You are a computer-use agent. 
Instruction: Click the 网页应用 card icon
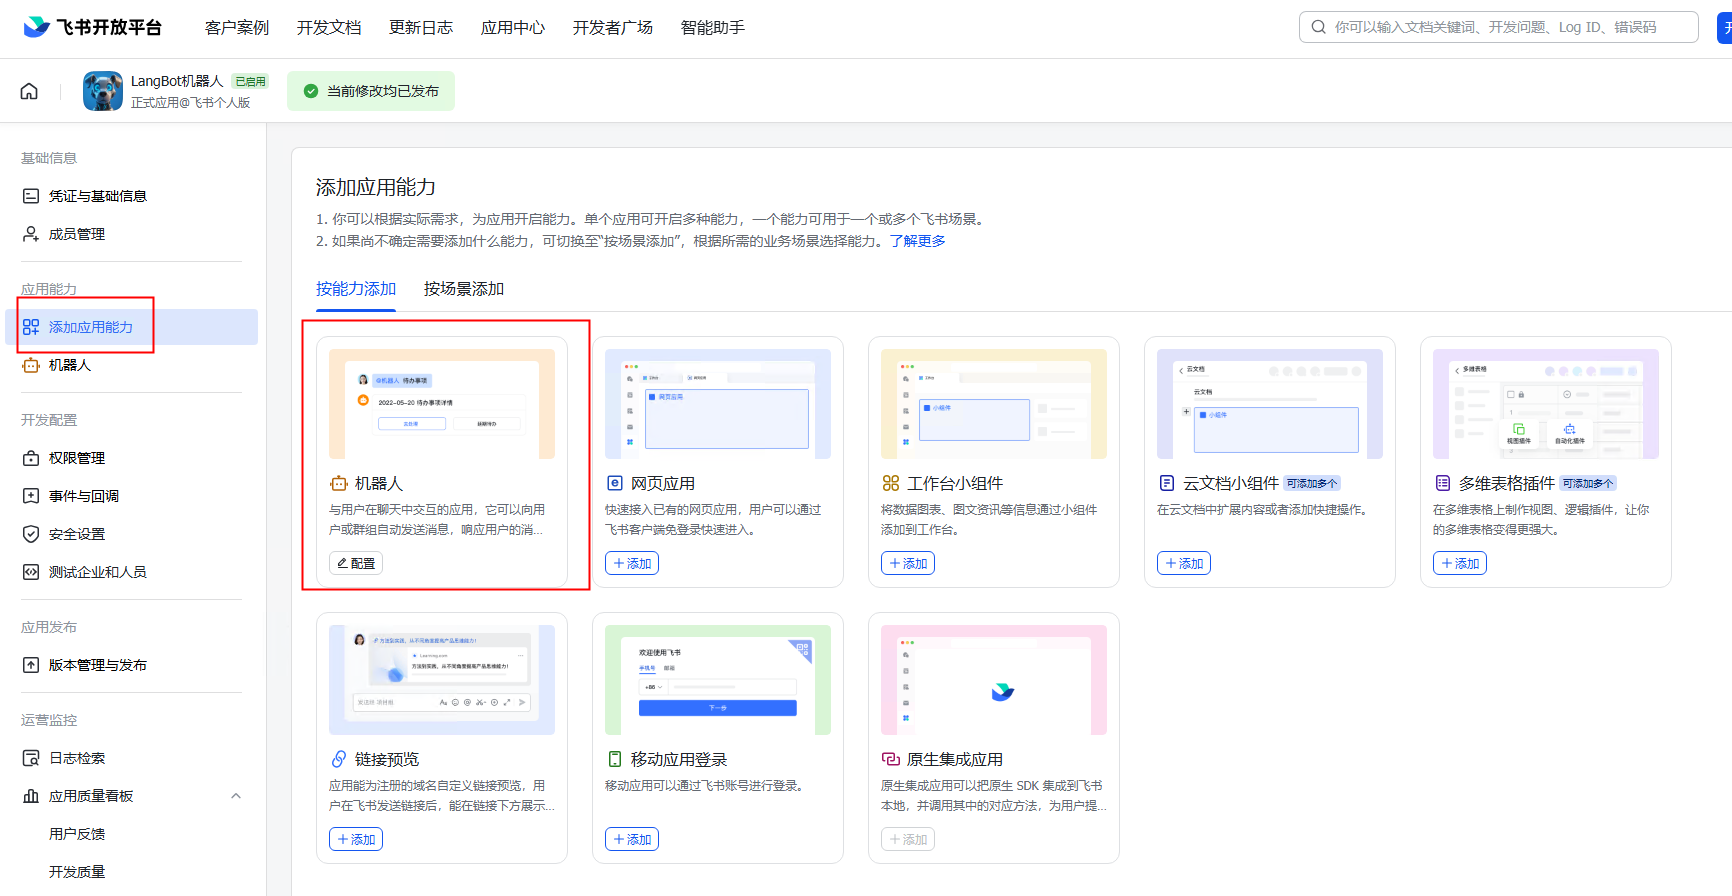(x=615, y=484)
